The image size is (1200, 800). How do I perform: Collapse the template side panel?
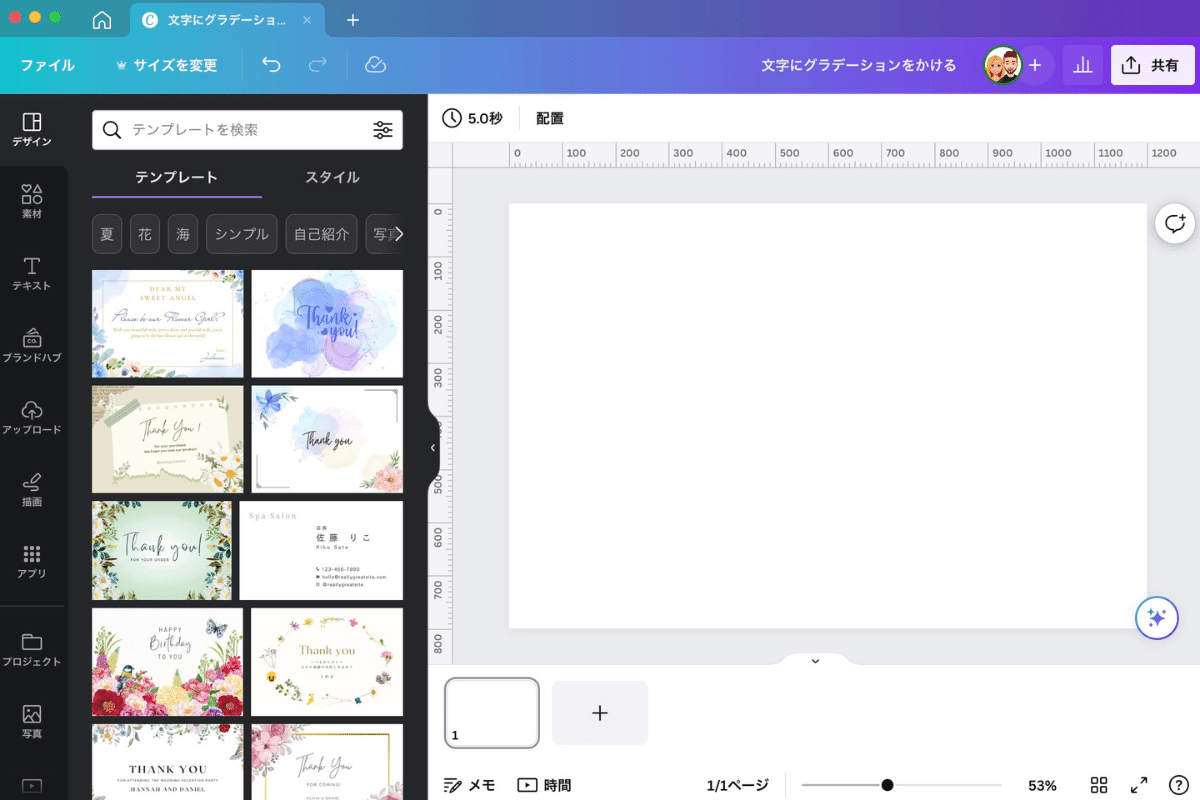433,449
